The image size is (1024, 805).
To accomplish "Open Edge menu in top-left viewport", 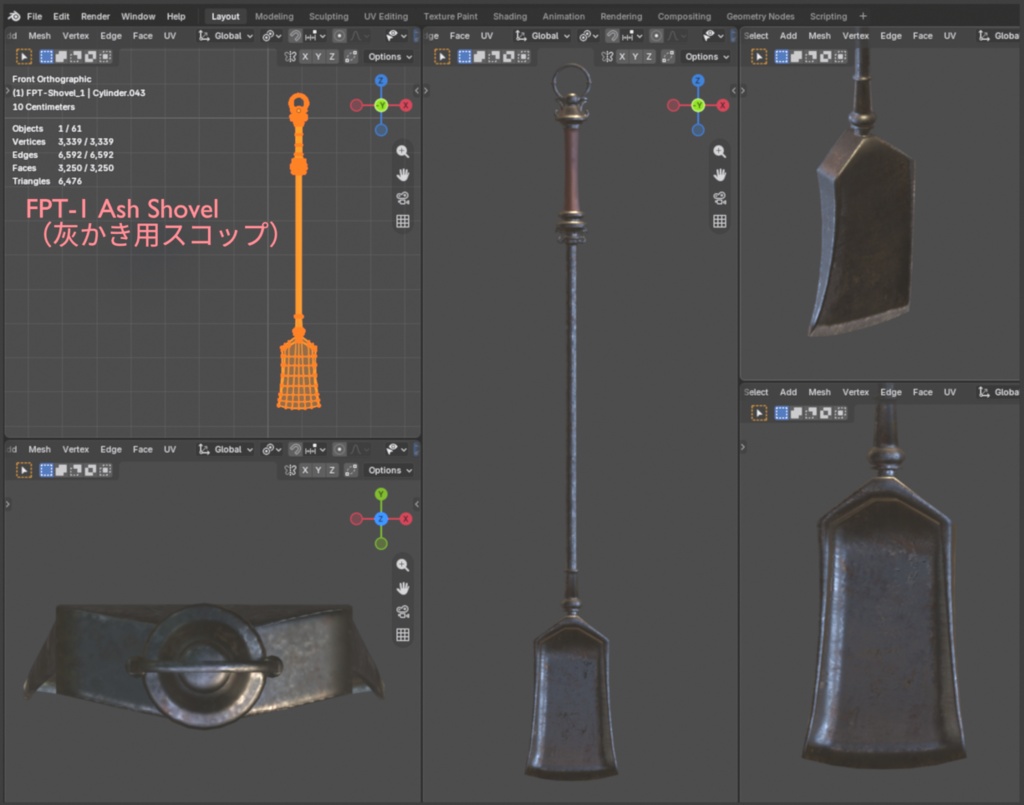I will click(x=111, y=36).
